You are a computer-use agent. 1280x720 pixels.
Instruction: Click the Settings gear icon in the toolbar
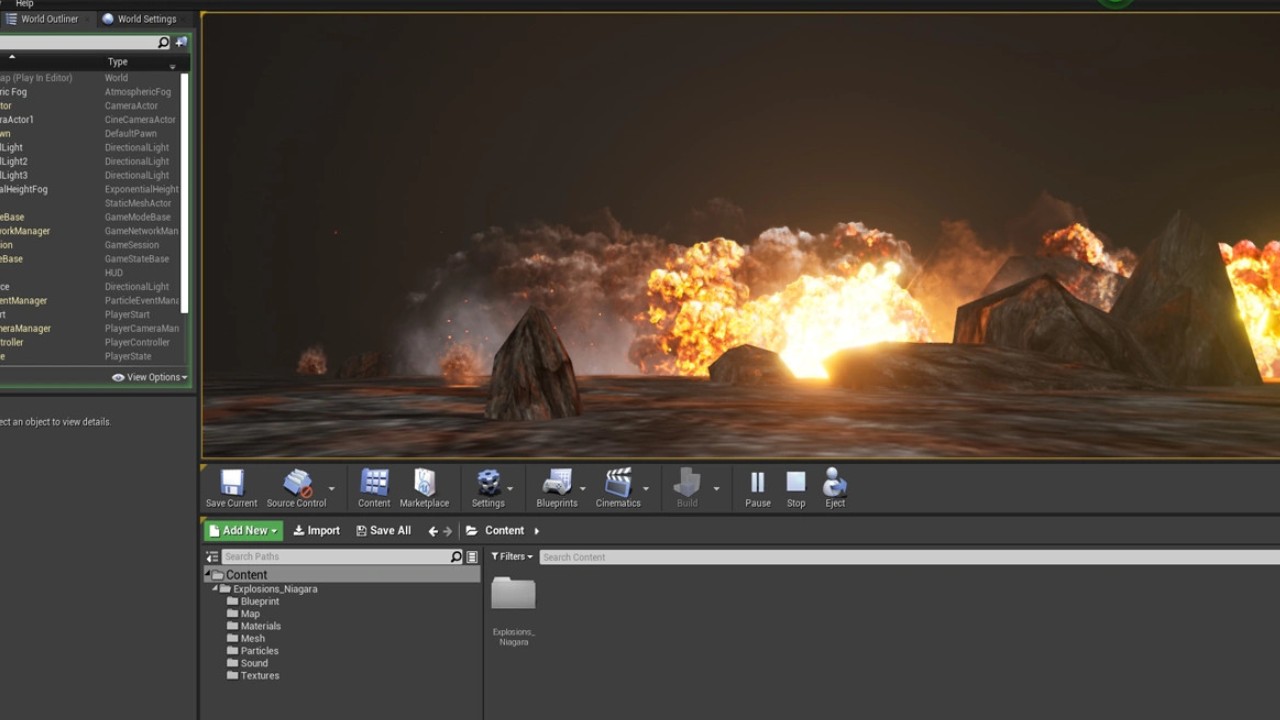tap(488, 484)
